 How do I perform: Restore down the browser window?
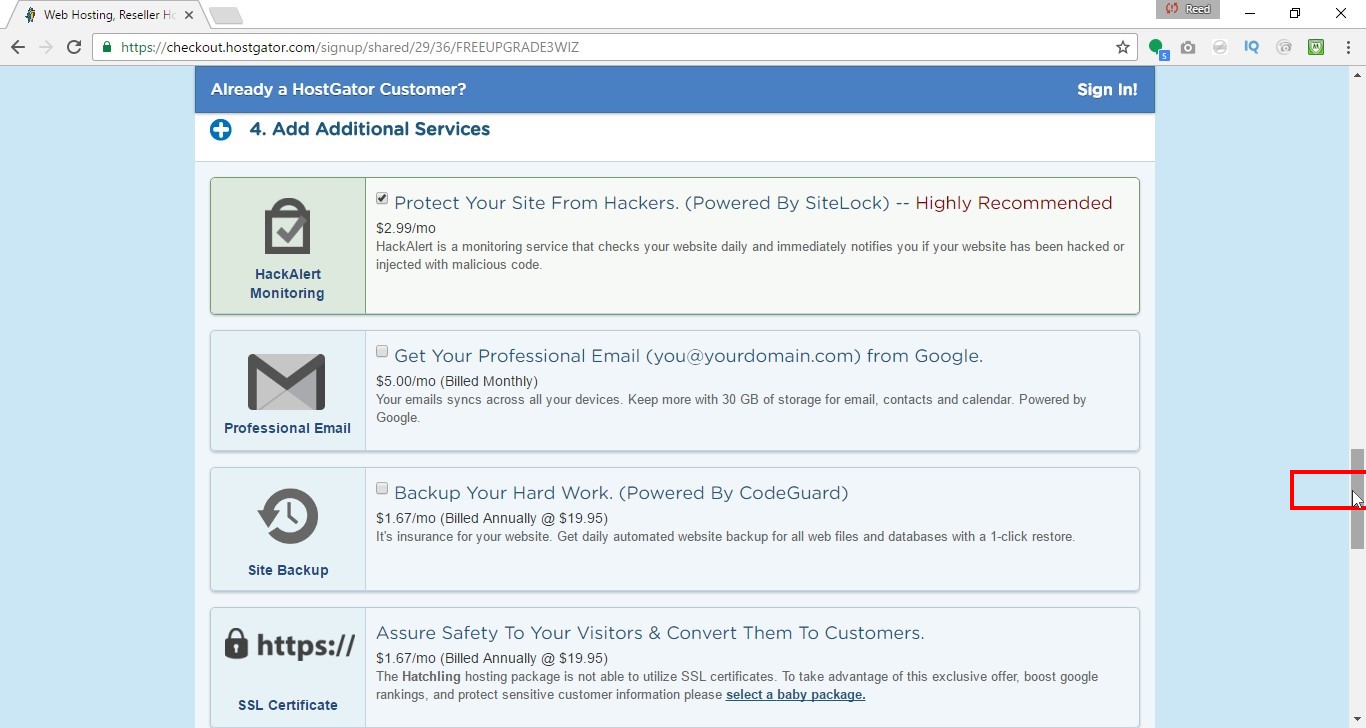1296,14
